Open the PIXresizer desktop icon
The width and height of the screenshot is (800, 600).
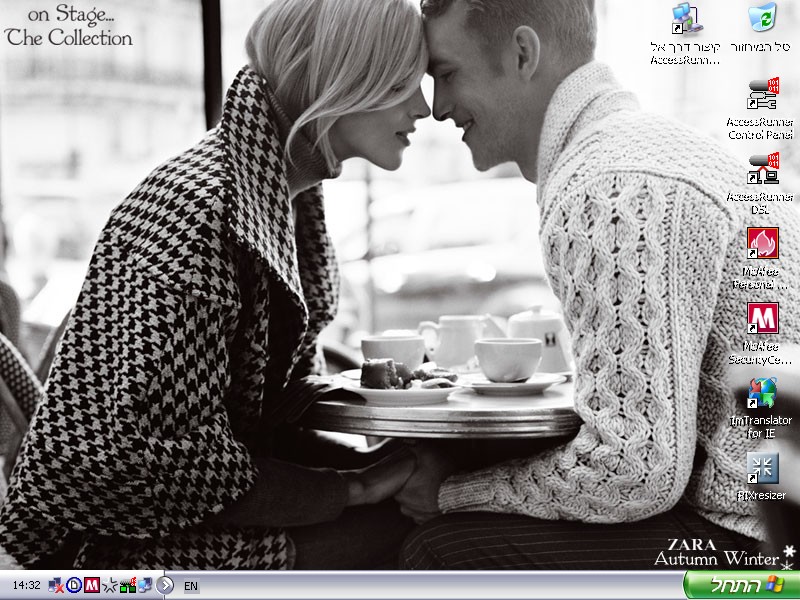pos(762,467)
